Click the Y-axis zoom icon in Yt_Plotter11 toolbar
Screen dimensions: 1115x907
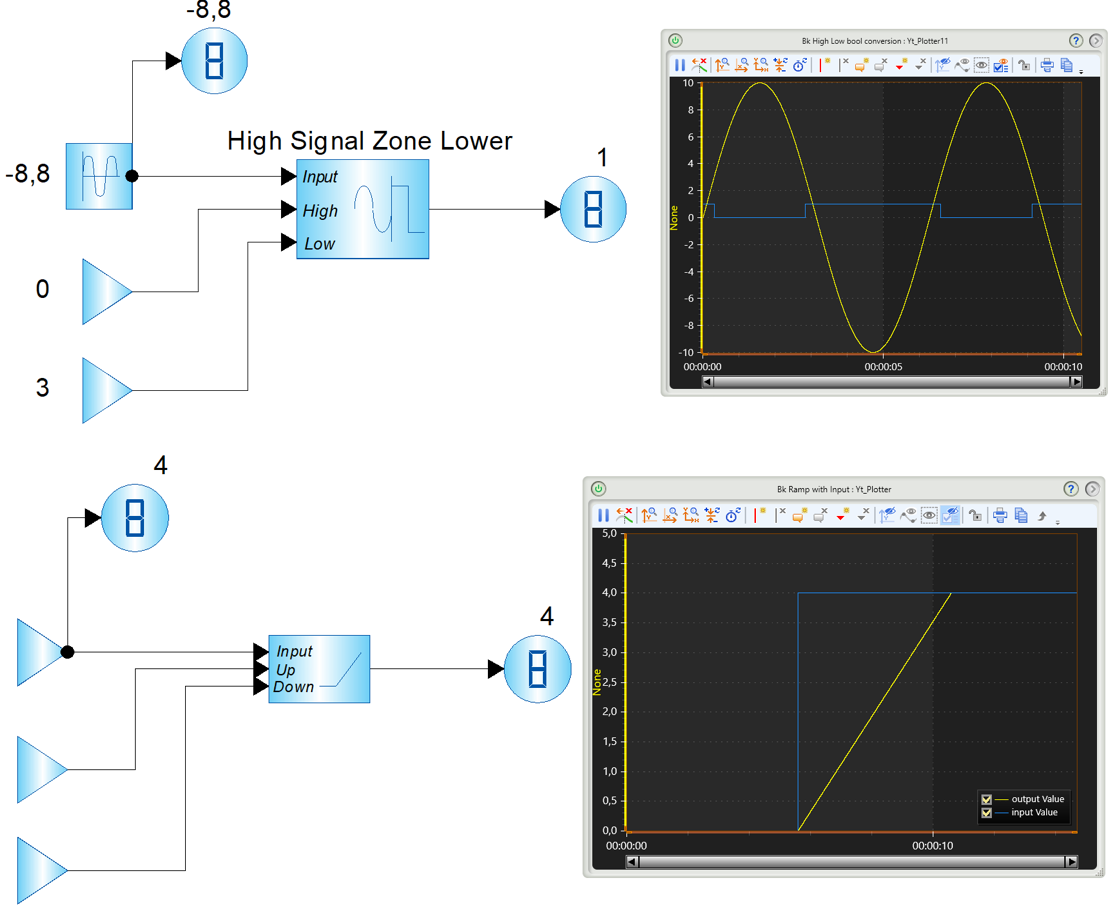[722, 65]
